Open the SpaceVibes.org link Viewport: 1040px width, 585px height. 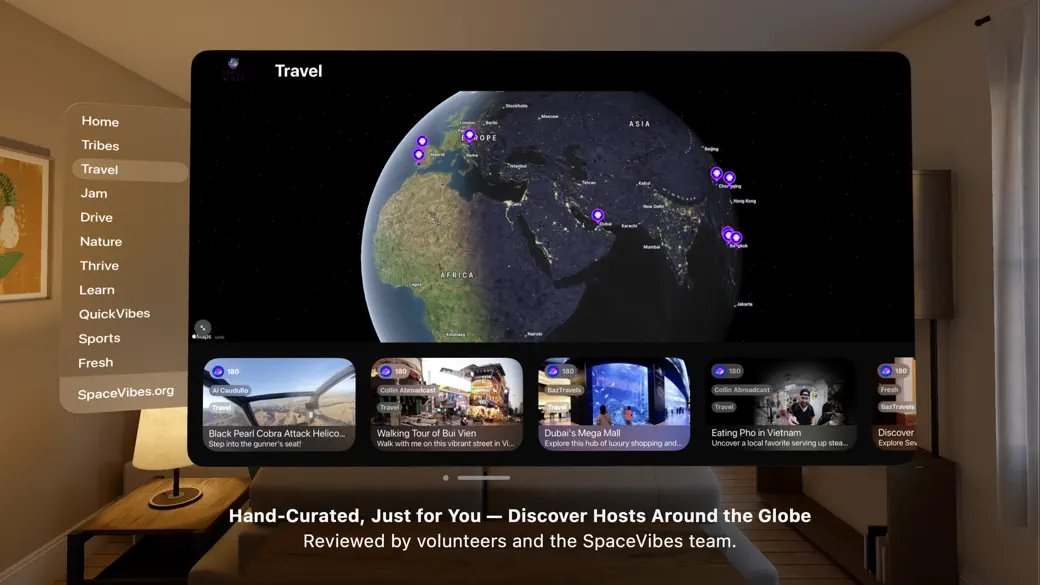[125, 393]
